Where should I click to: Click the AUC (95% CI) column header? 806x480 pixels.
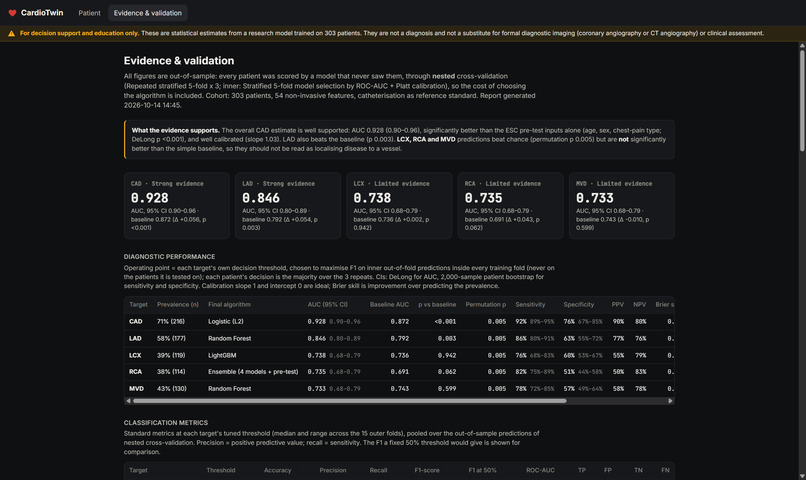click(x=327, y=305)
